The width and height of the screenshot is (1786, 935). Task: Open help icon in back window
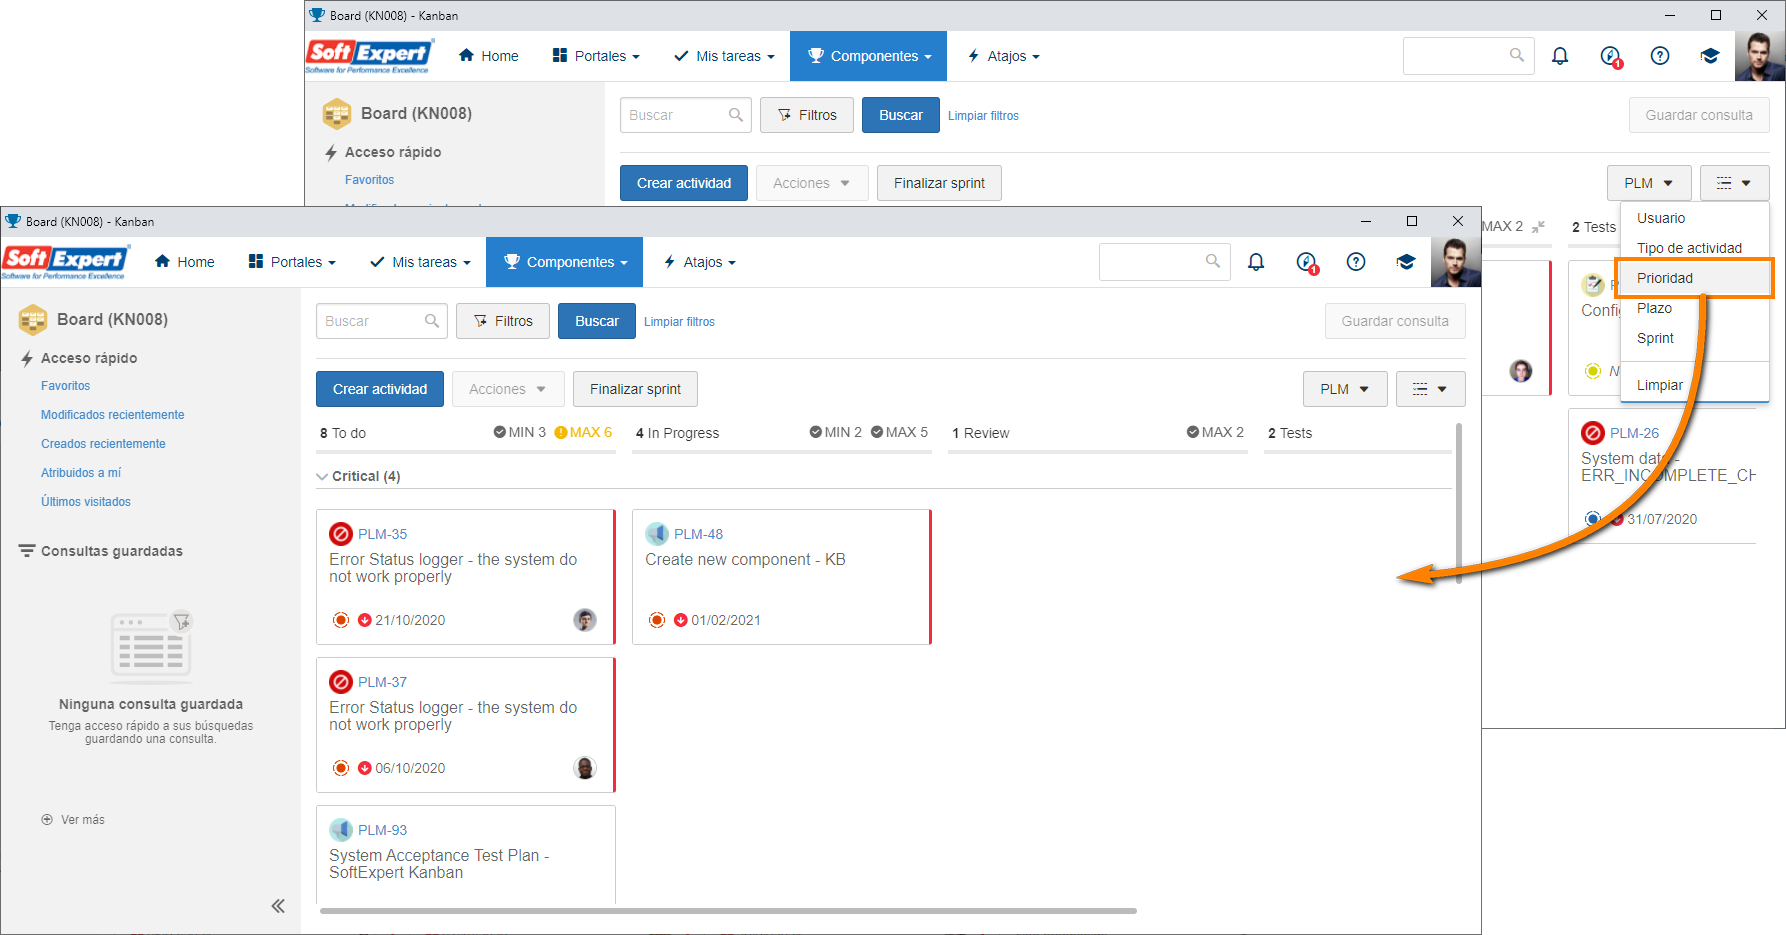tap(1660, 56)
